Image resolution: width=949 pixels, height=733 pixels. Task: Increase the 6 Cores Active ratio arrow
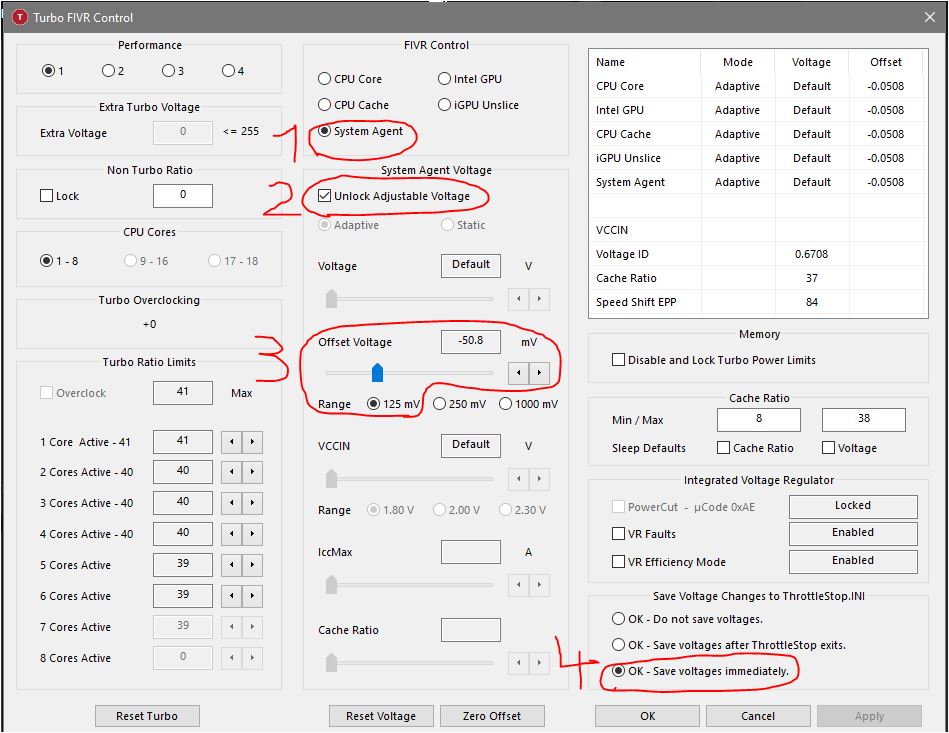252,596
